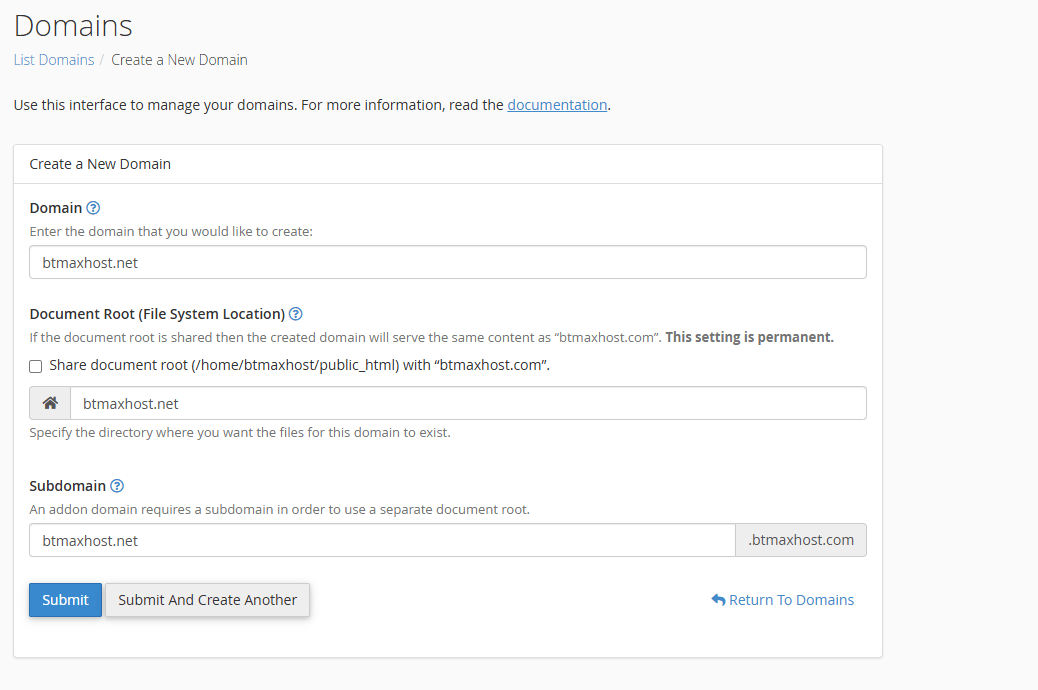Click the home icon before document root field
Screen dimensions: 1038x690
pyautogui.click(x=50, y=404)
